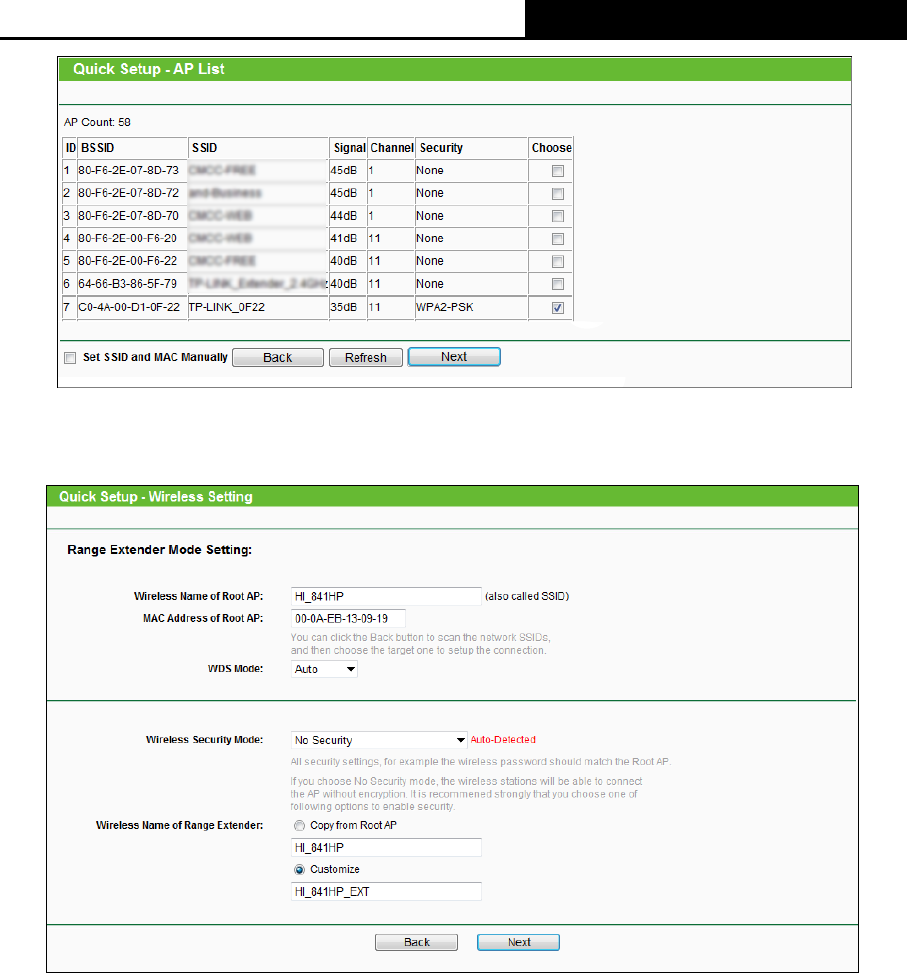The height and width of the screenshot is (973, 907).
Task: Click the red Auto-Detected label
Action: (503, 740)
